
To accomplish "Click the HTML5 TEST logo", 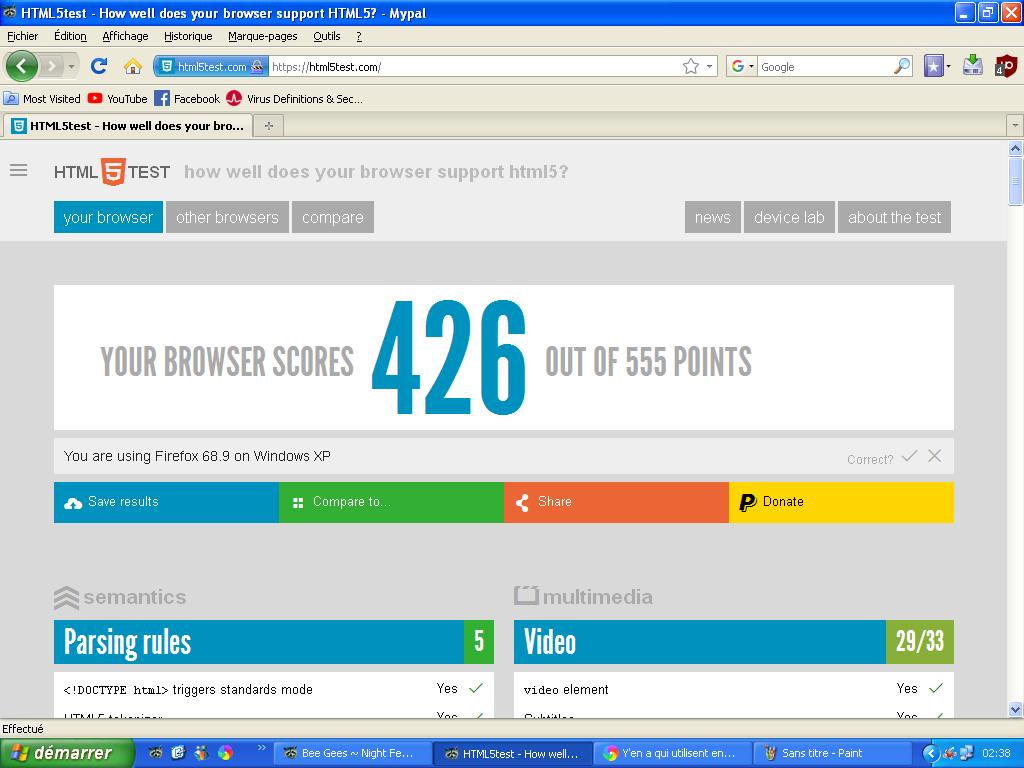I will click(x=112, y=172).
